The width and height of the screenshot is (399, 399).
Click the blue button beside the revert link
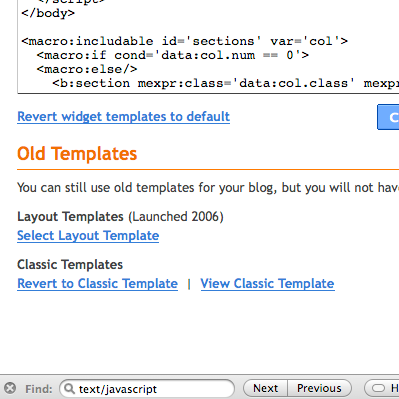click(x=388, y=117)
